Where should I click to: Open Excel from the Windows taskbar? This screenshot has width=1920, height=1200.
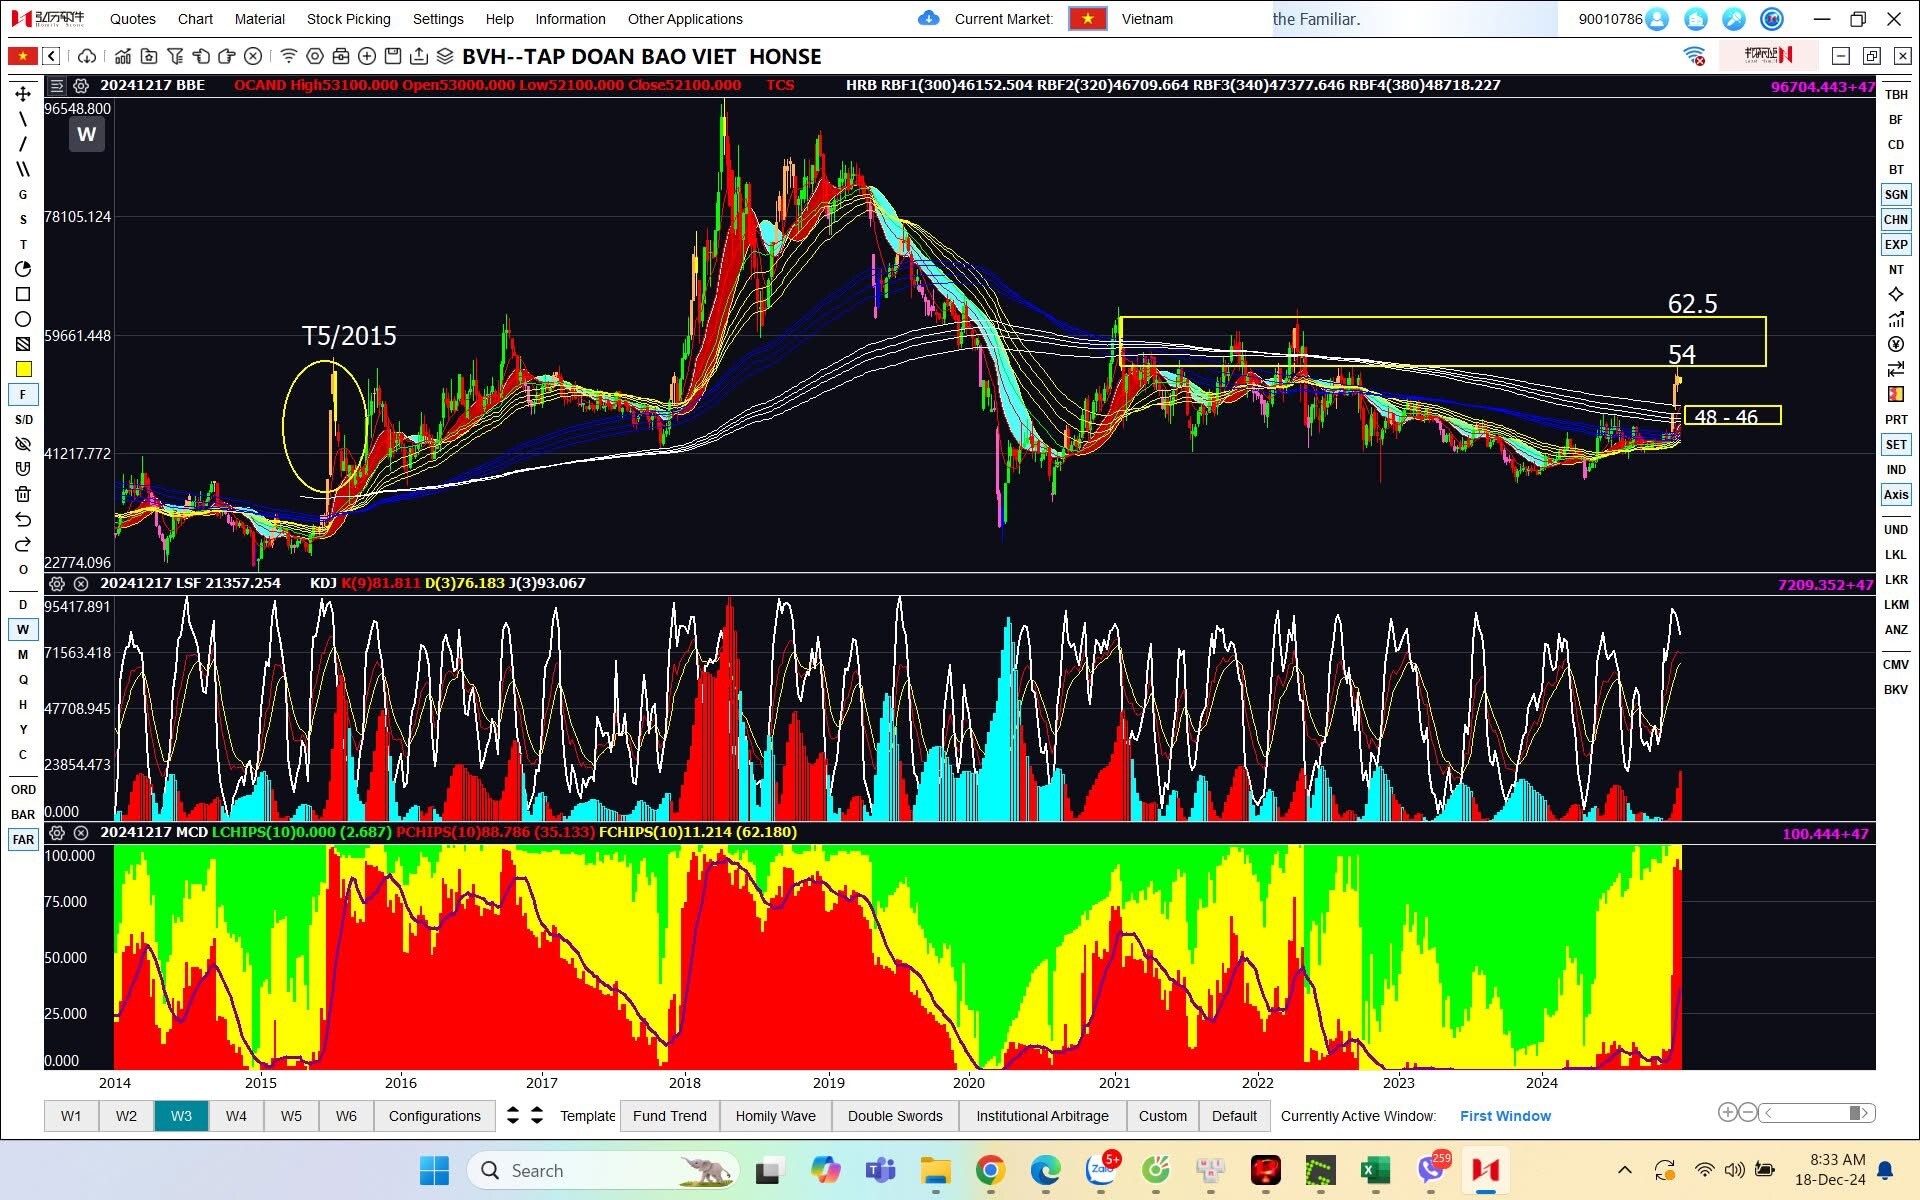(x=1375, y=1170)
